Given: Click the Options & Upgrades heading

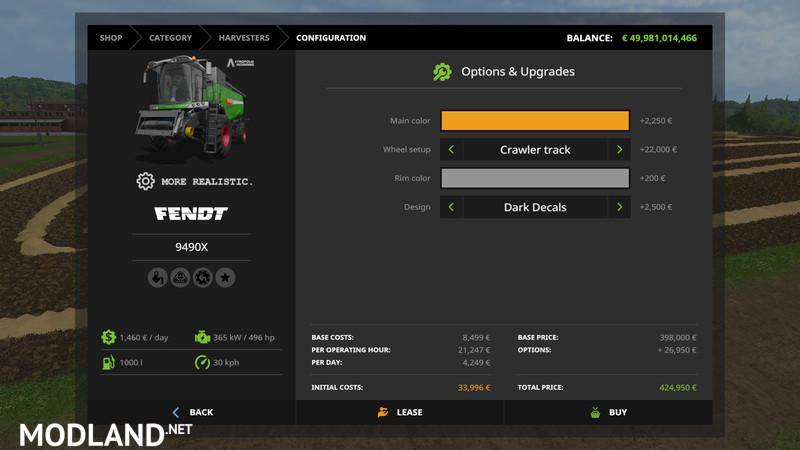Looking at the screenshot, I should [518, 72].
